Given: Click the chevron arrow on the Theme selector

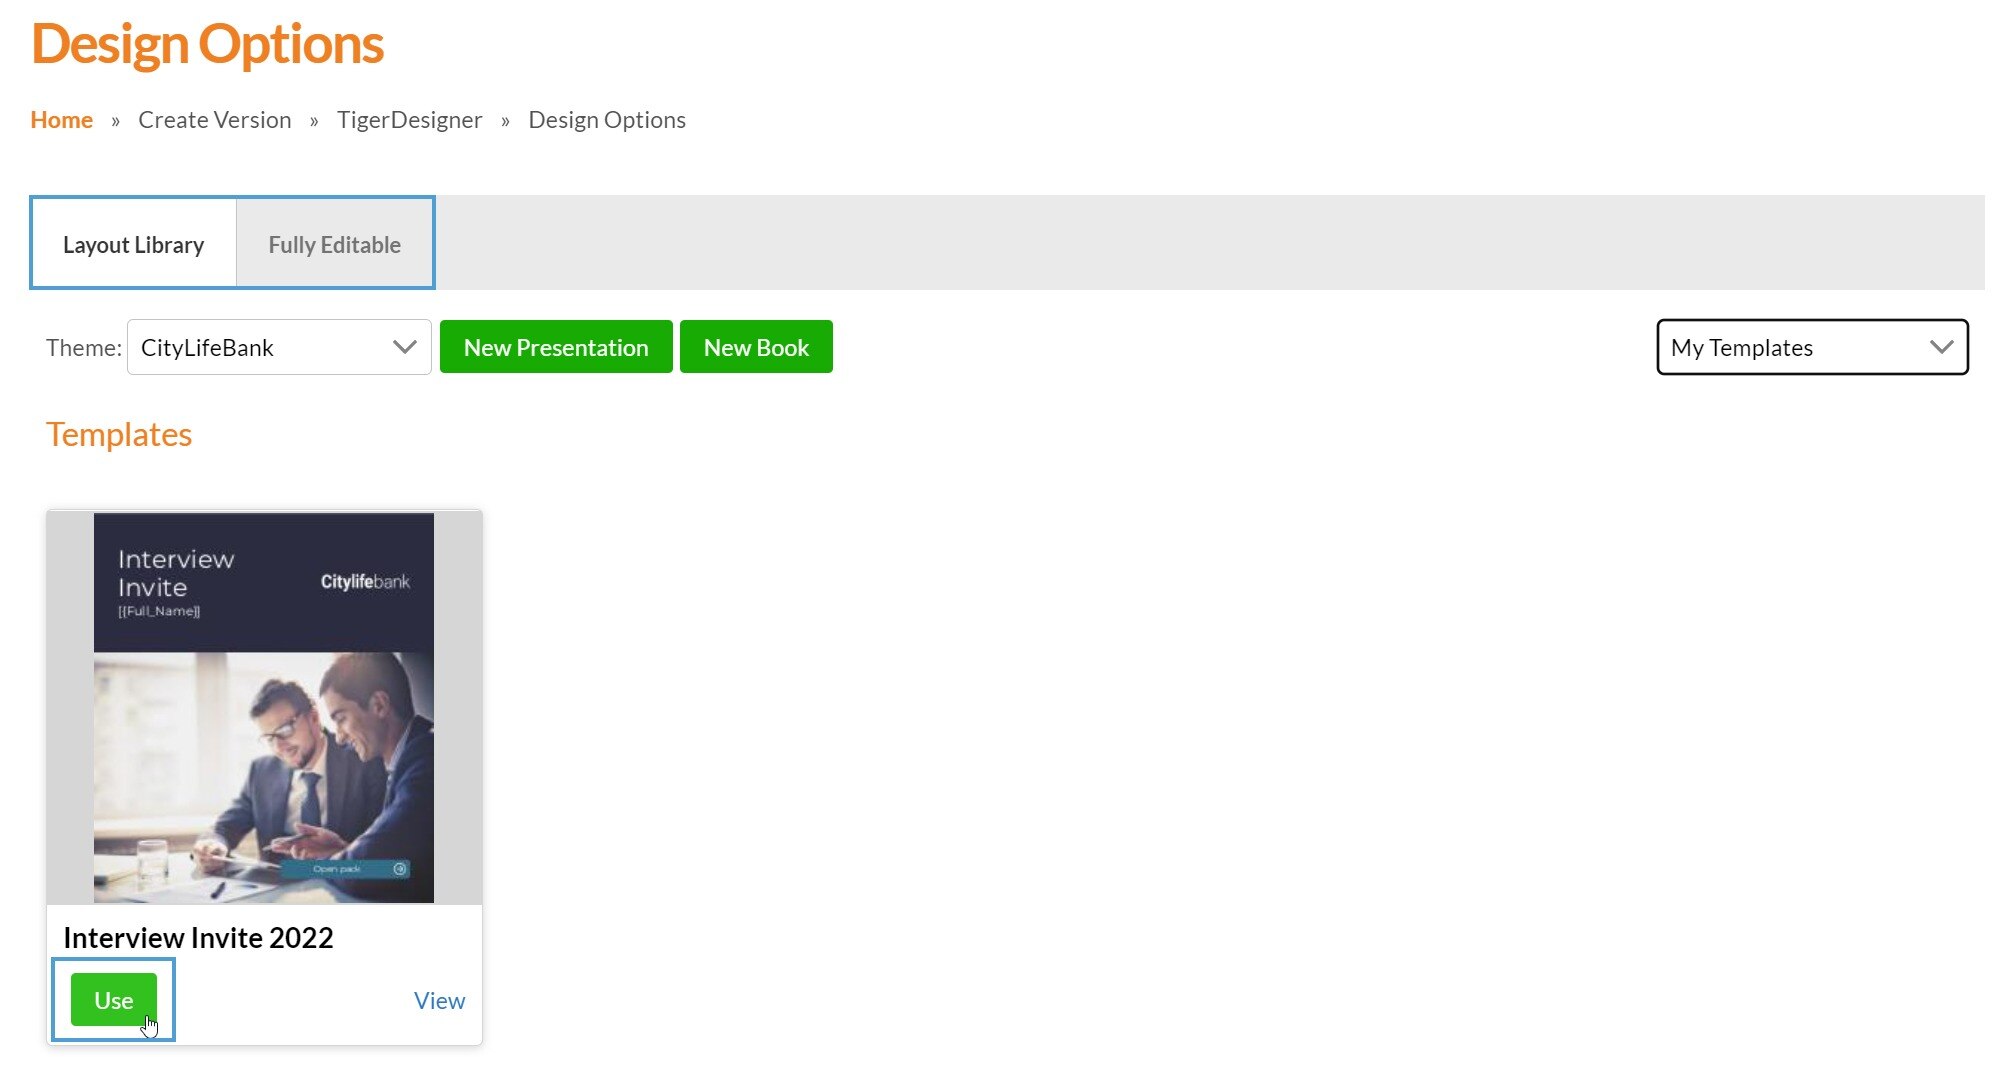Looking at the screenshot, I should pos(404,347).
